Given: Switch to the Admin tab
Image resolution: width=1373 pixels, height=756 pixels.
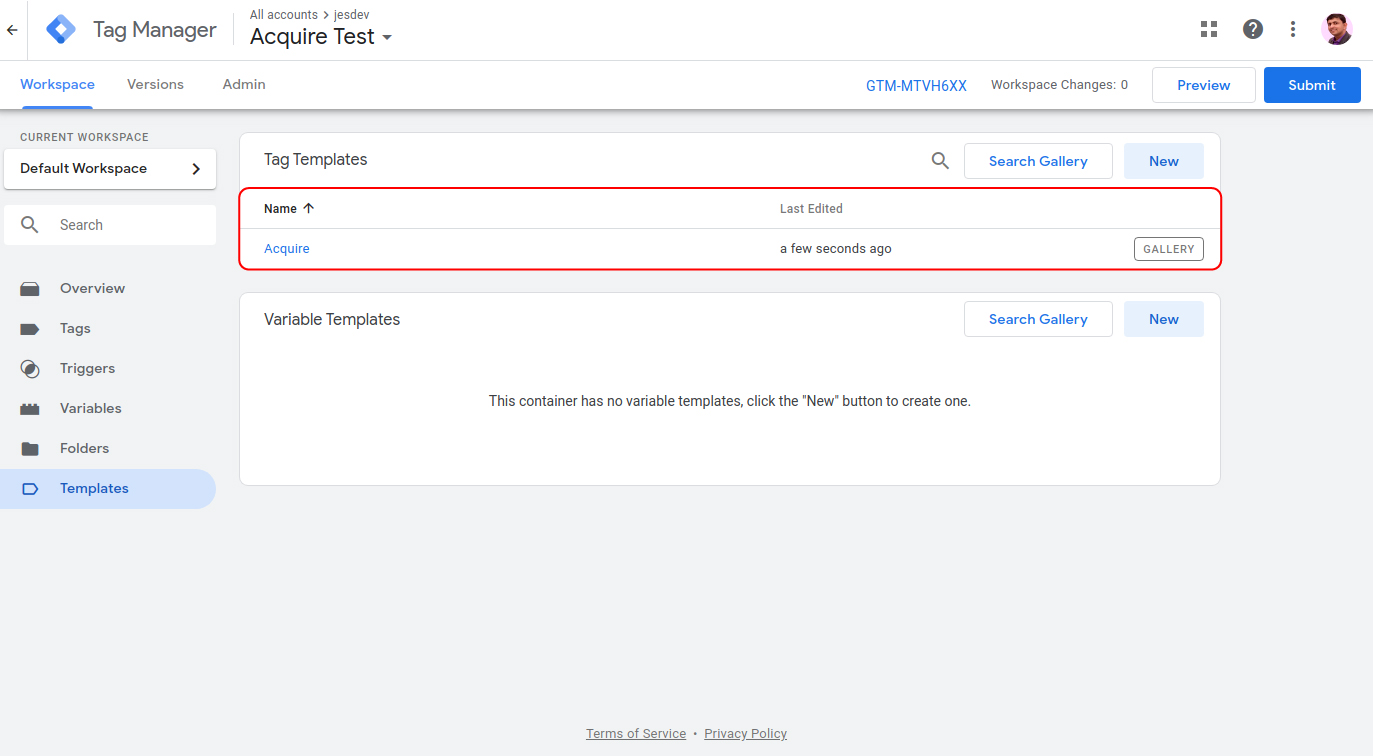Looking at the screenshot, I should point(244,85).
